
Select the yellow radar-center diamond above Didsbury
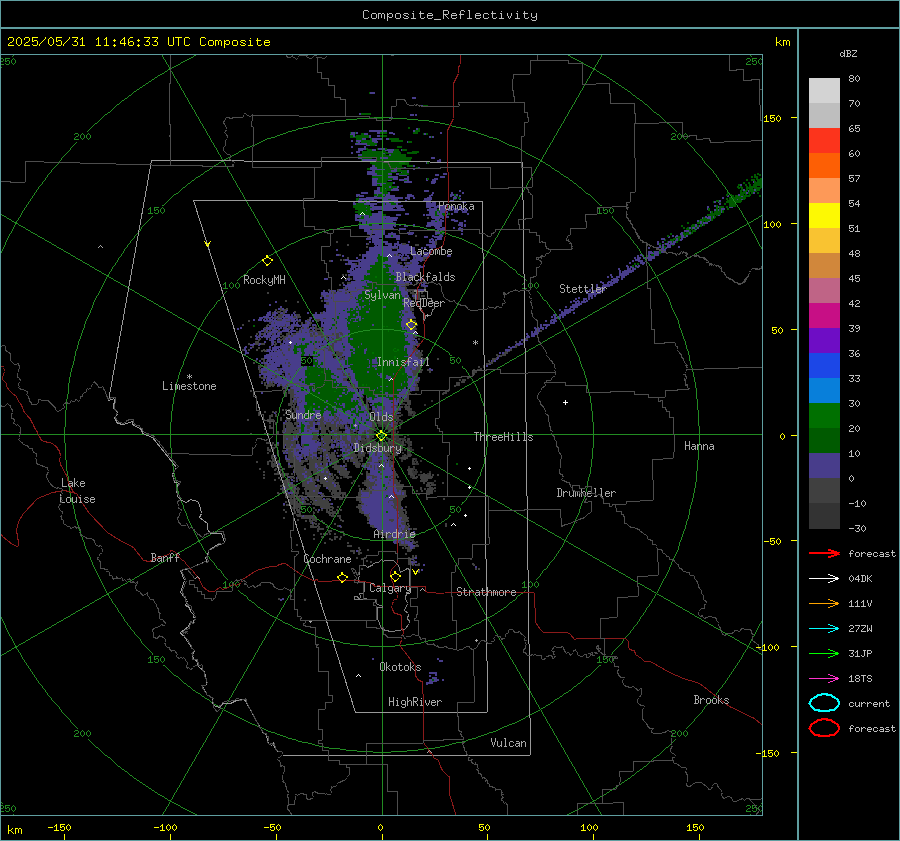(381, 436)
